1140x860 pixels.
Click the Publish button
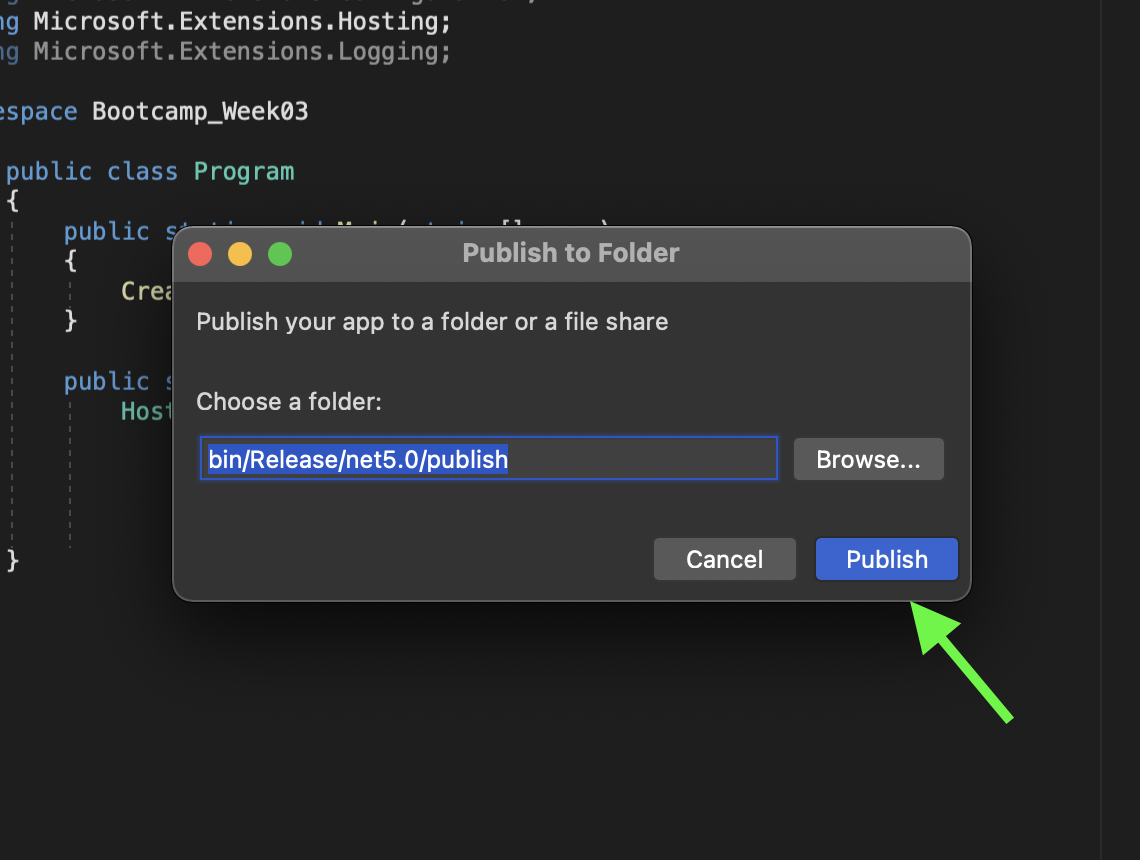pyautogui.click(x=886, y=559)
